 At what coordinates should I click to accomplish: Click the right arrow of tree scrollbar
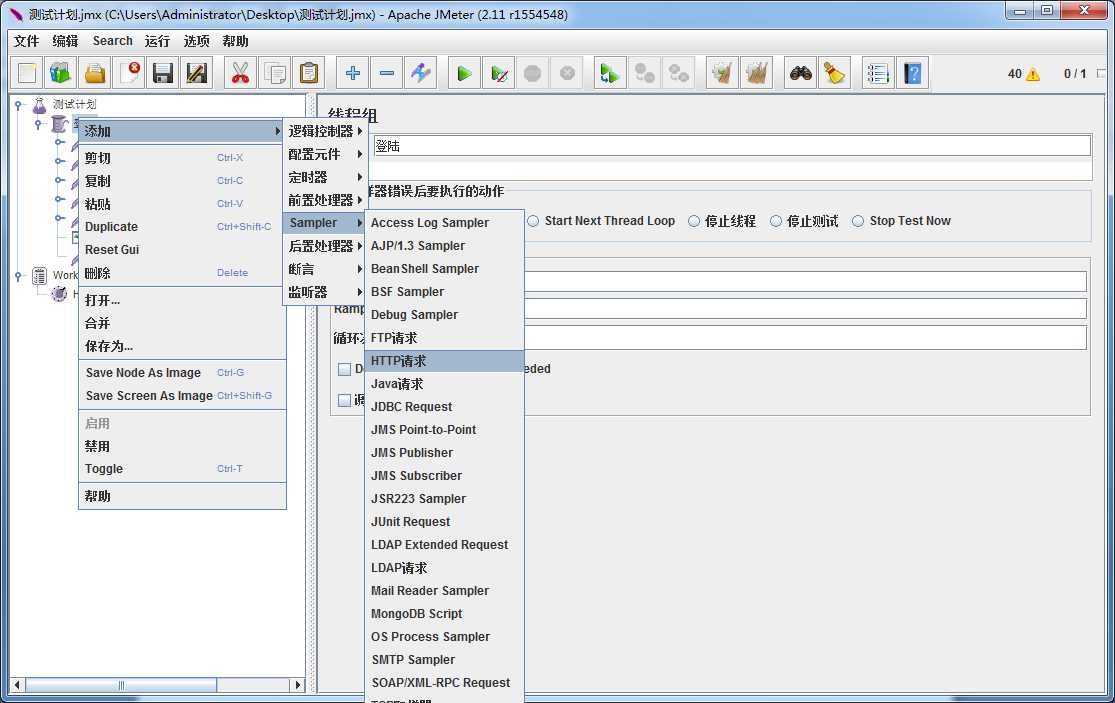(298, 685)
